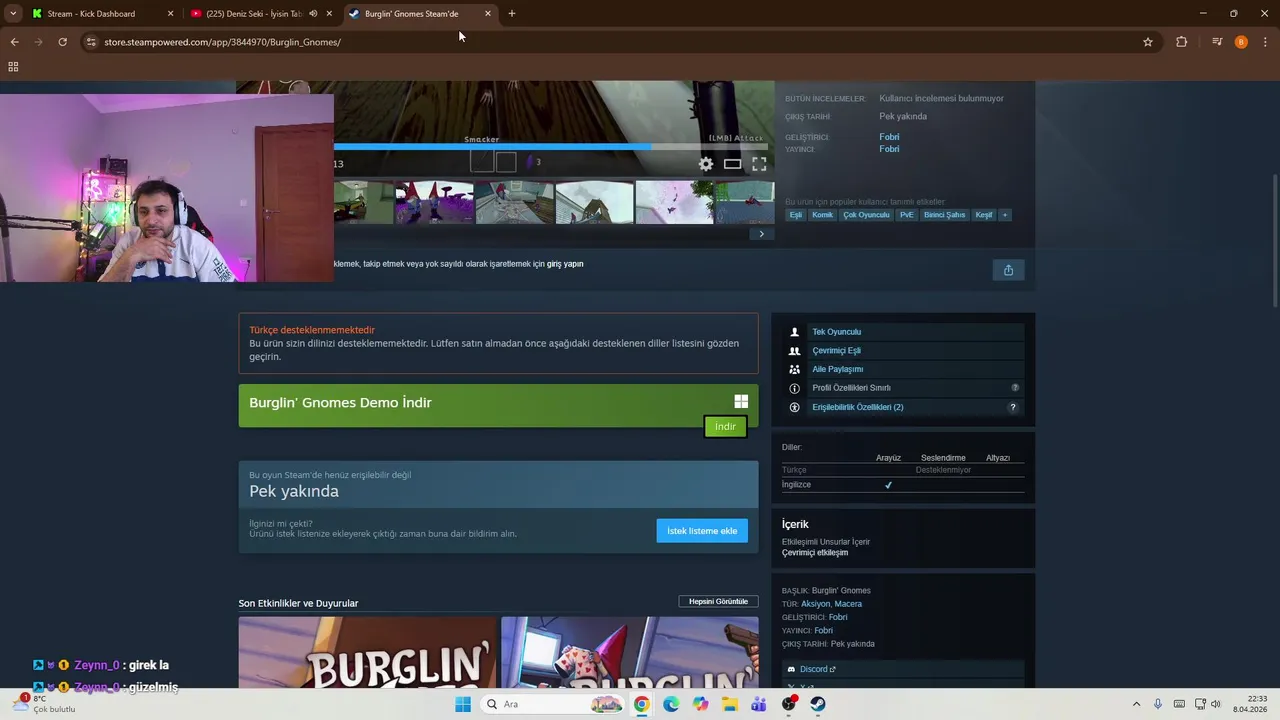Open Copilot from the taskbar
This screenshot has height=720, width=1280.
700,704
